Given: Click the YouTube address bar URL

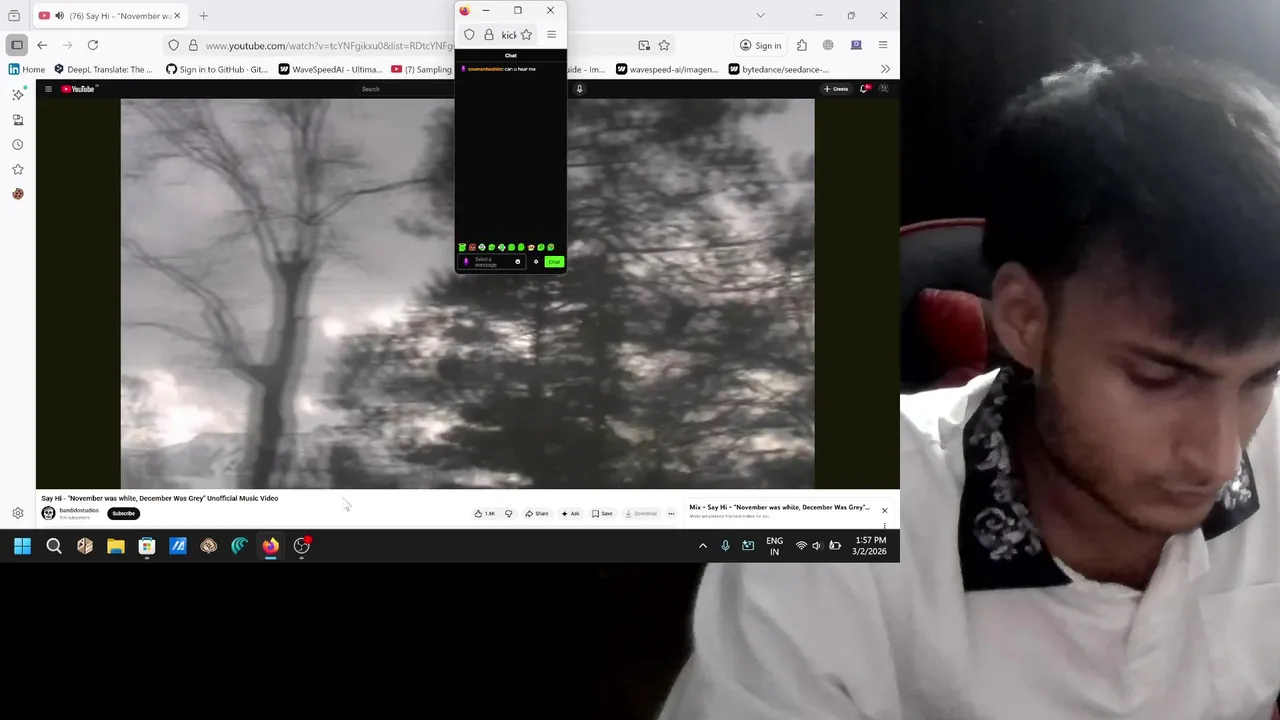Looking at the screenshot, I should click(x=329, y=45).
